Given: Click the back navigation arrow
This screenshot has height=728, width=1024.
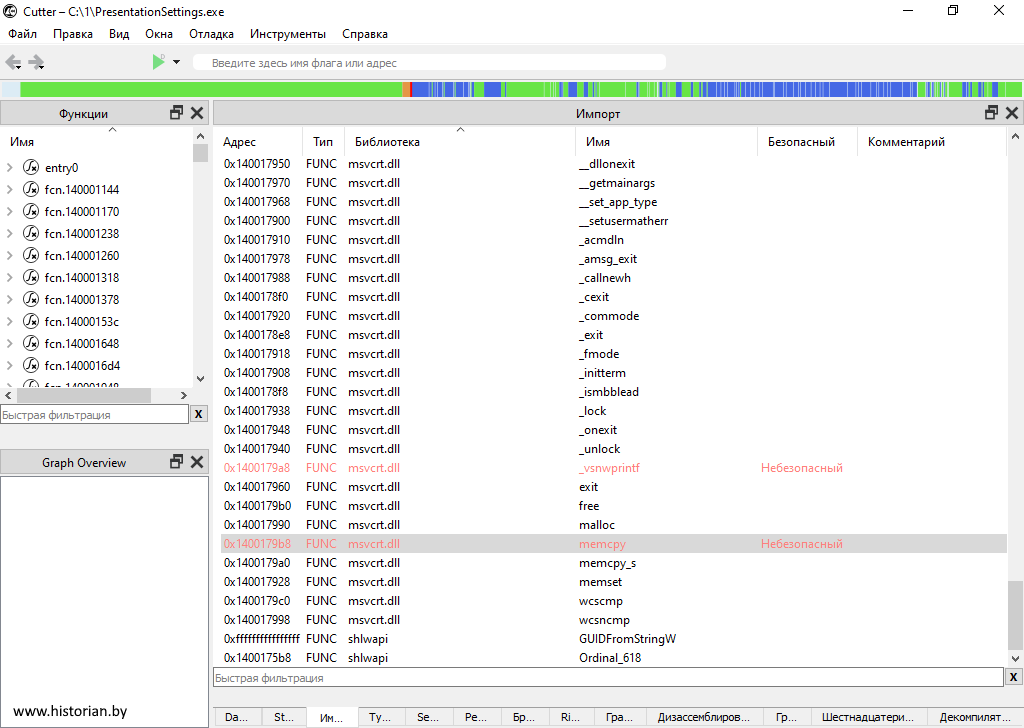Looking at the screenshot, I should point(13,62).
